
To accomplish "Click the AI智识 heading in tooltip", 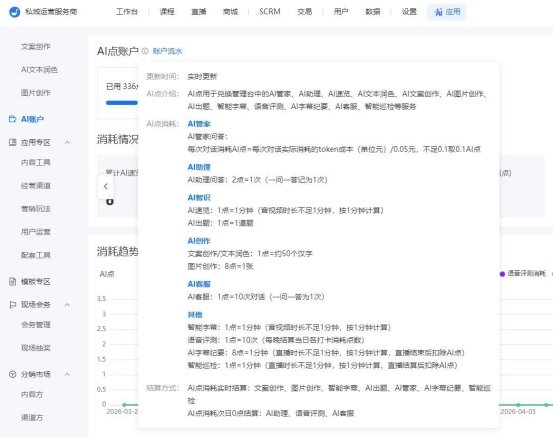I will point(199,198).
